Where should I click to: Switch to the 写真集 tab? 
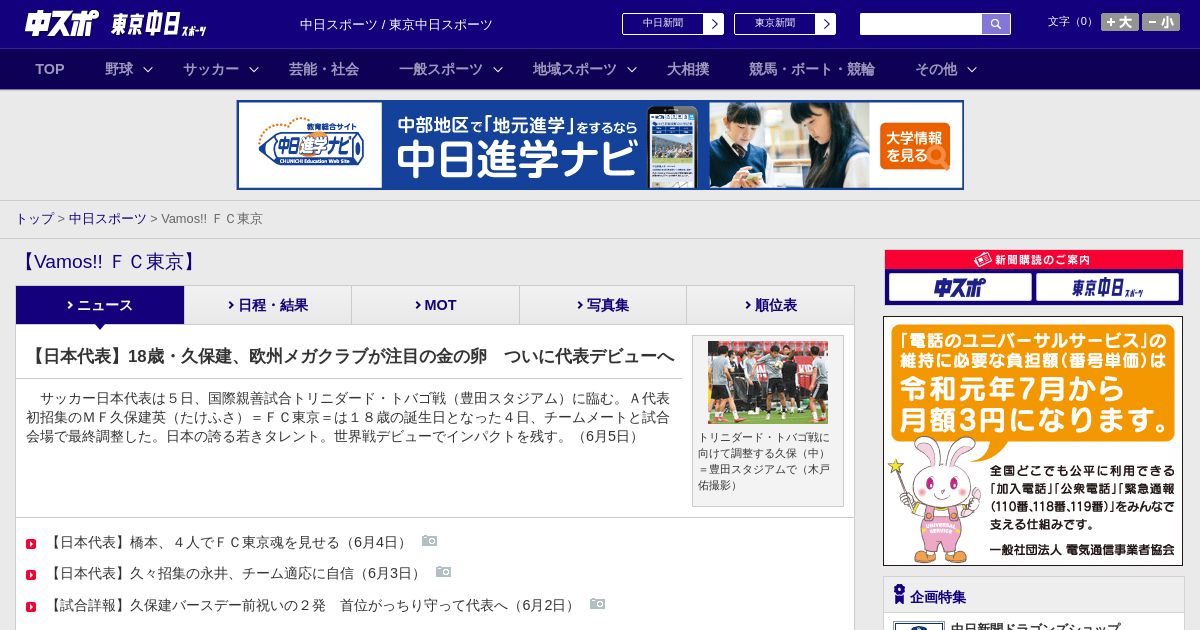[x=603, y=305]
